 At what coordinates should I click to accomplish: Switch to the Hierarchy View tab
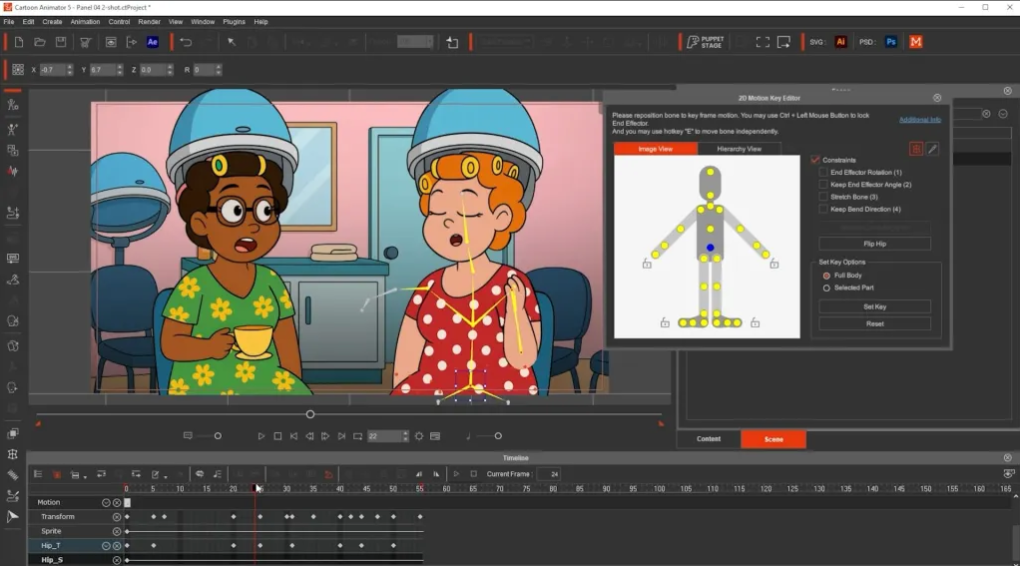(x=739, y=149)
